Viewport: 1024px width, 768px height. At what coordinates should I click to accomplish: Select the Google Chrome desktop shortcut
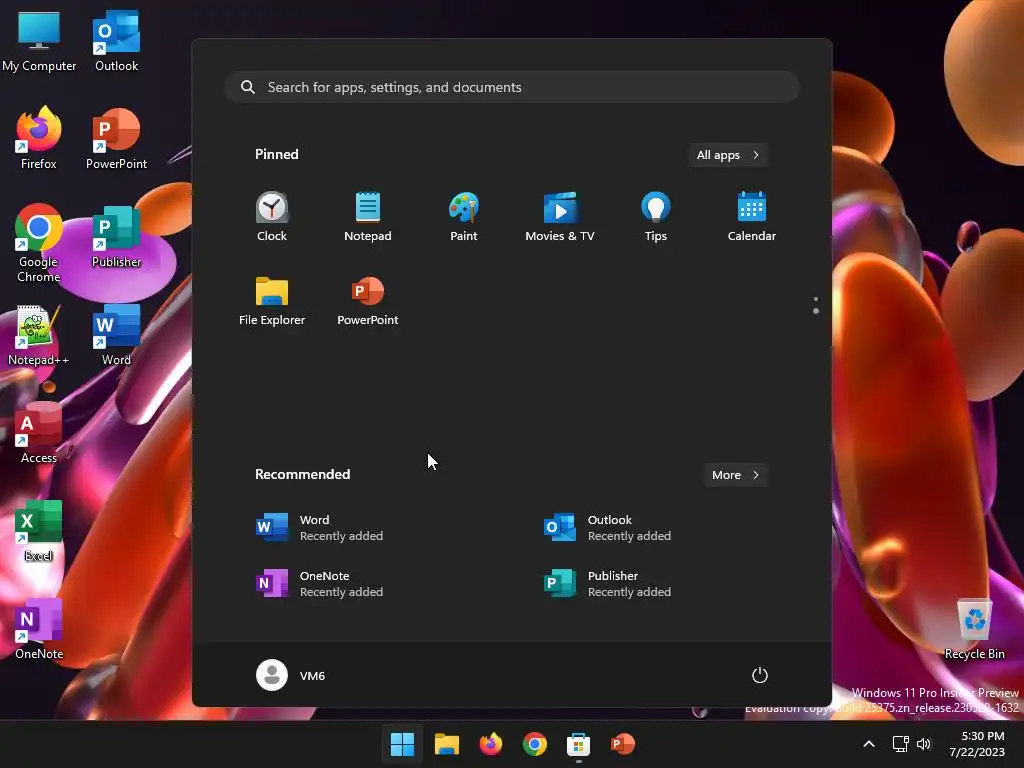pyautogui.click(x=39, y=243)
